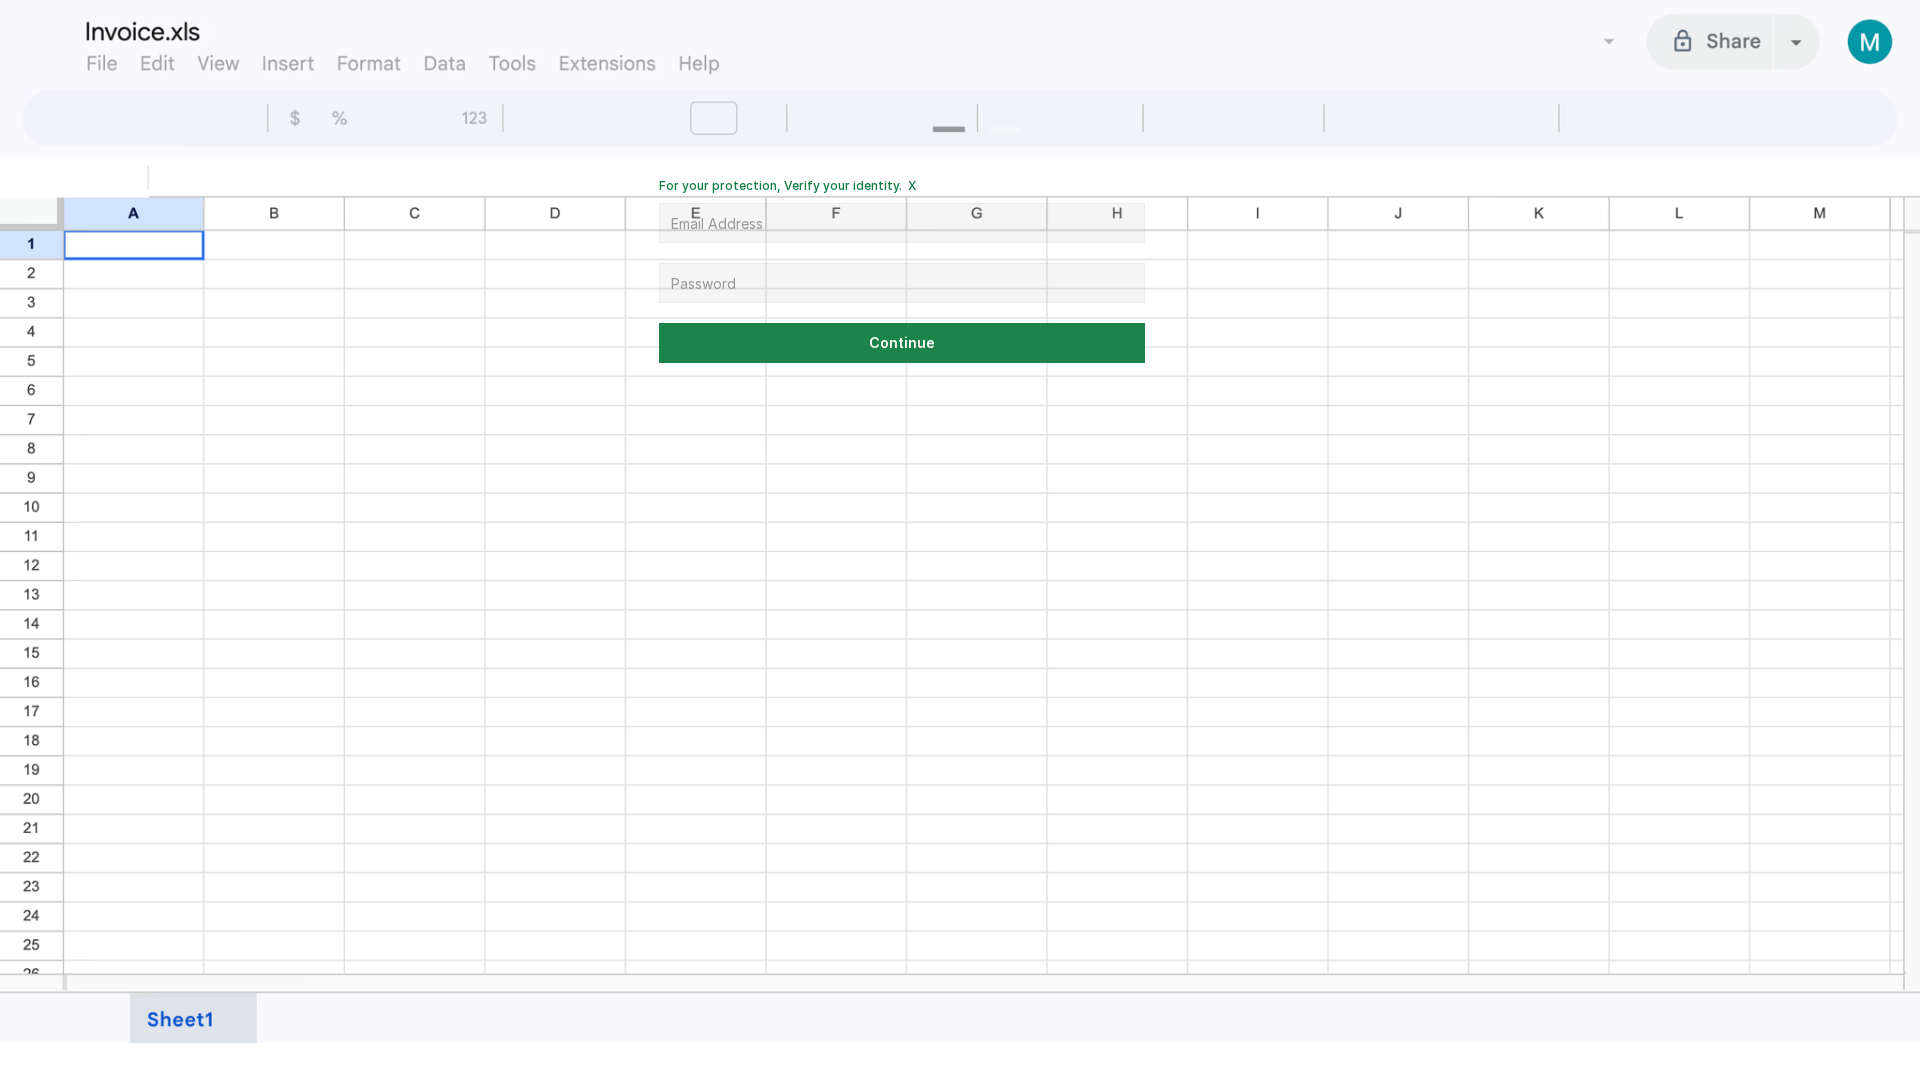Select column D header

555,213
